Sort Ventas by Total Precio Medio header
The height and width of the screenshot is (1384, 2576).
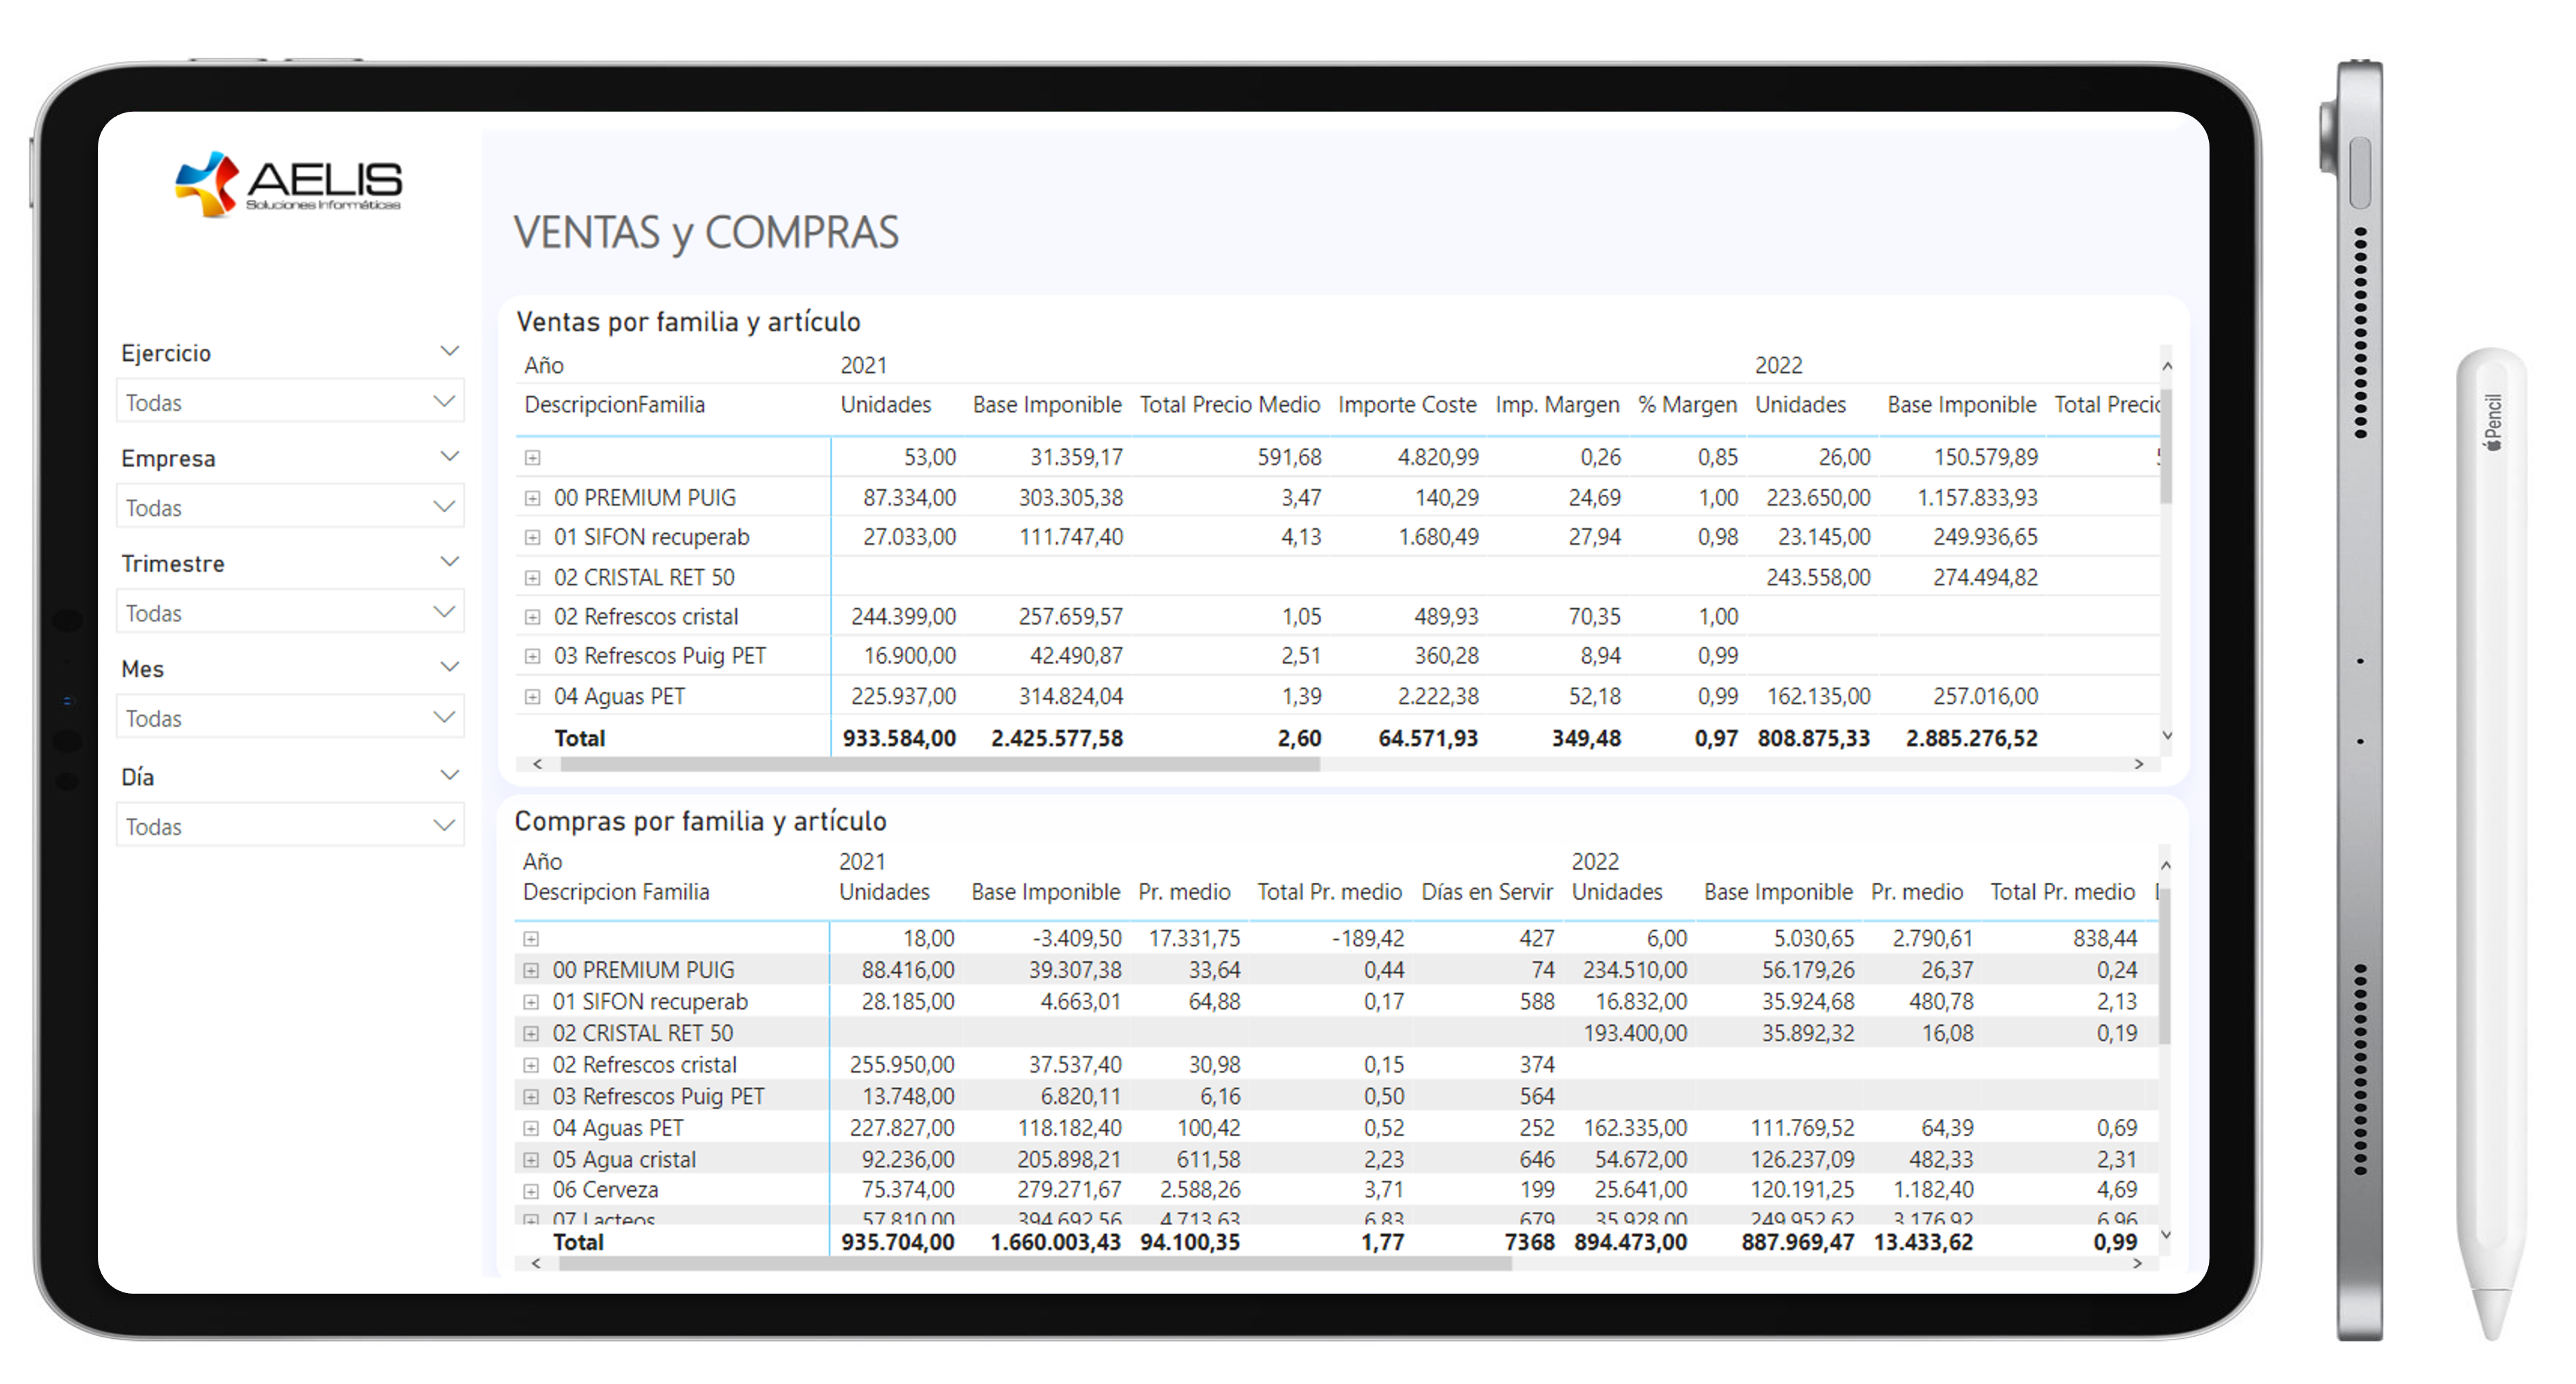[x=1230, y=405]
